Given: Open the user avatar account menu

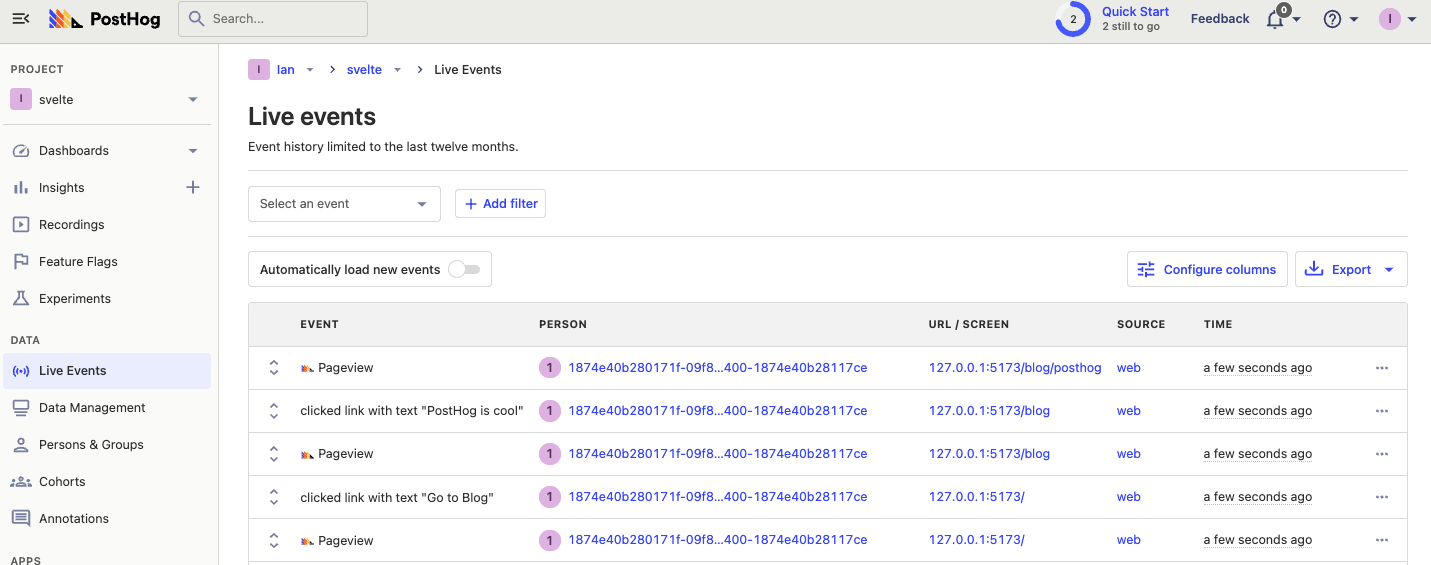Looking at the screenshot, I should coord(1390,19).
